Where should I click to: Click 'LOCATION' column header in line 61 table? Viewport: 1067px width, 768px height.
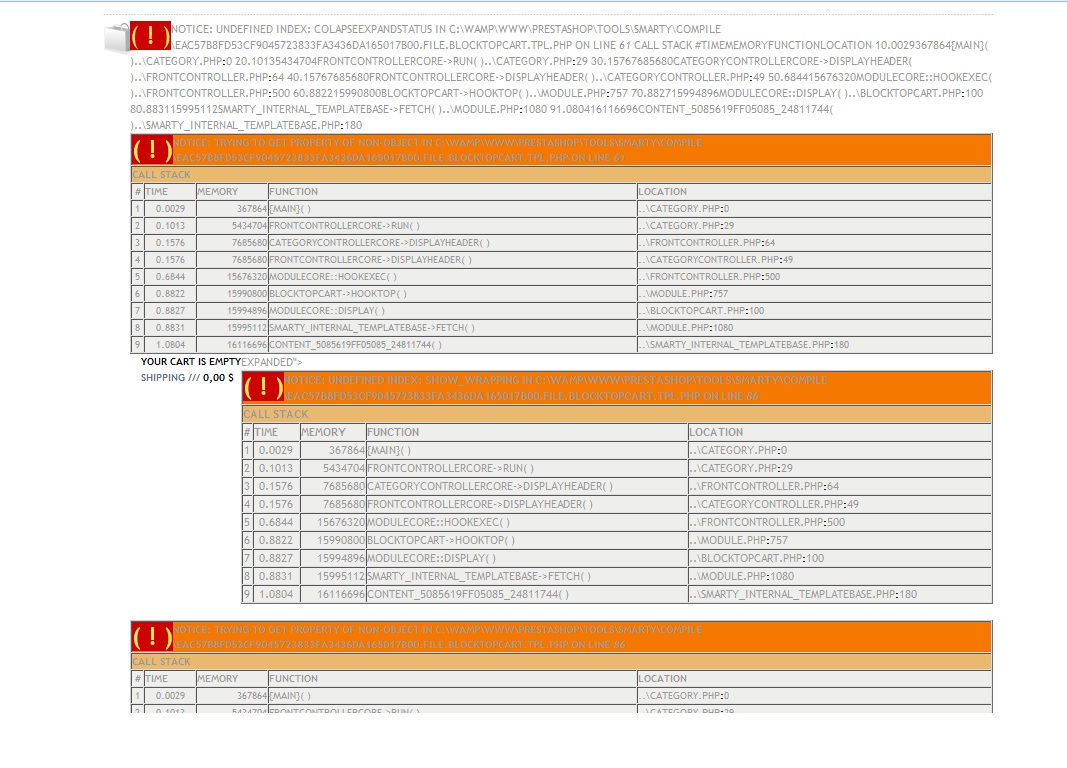pyautogui.click(x=663, y=192)
